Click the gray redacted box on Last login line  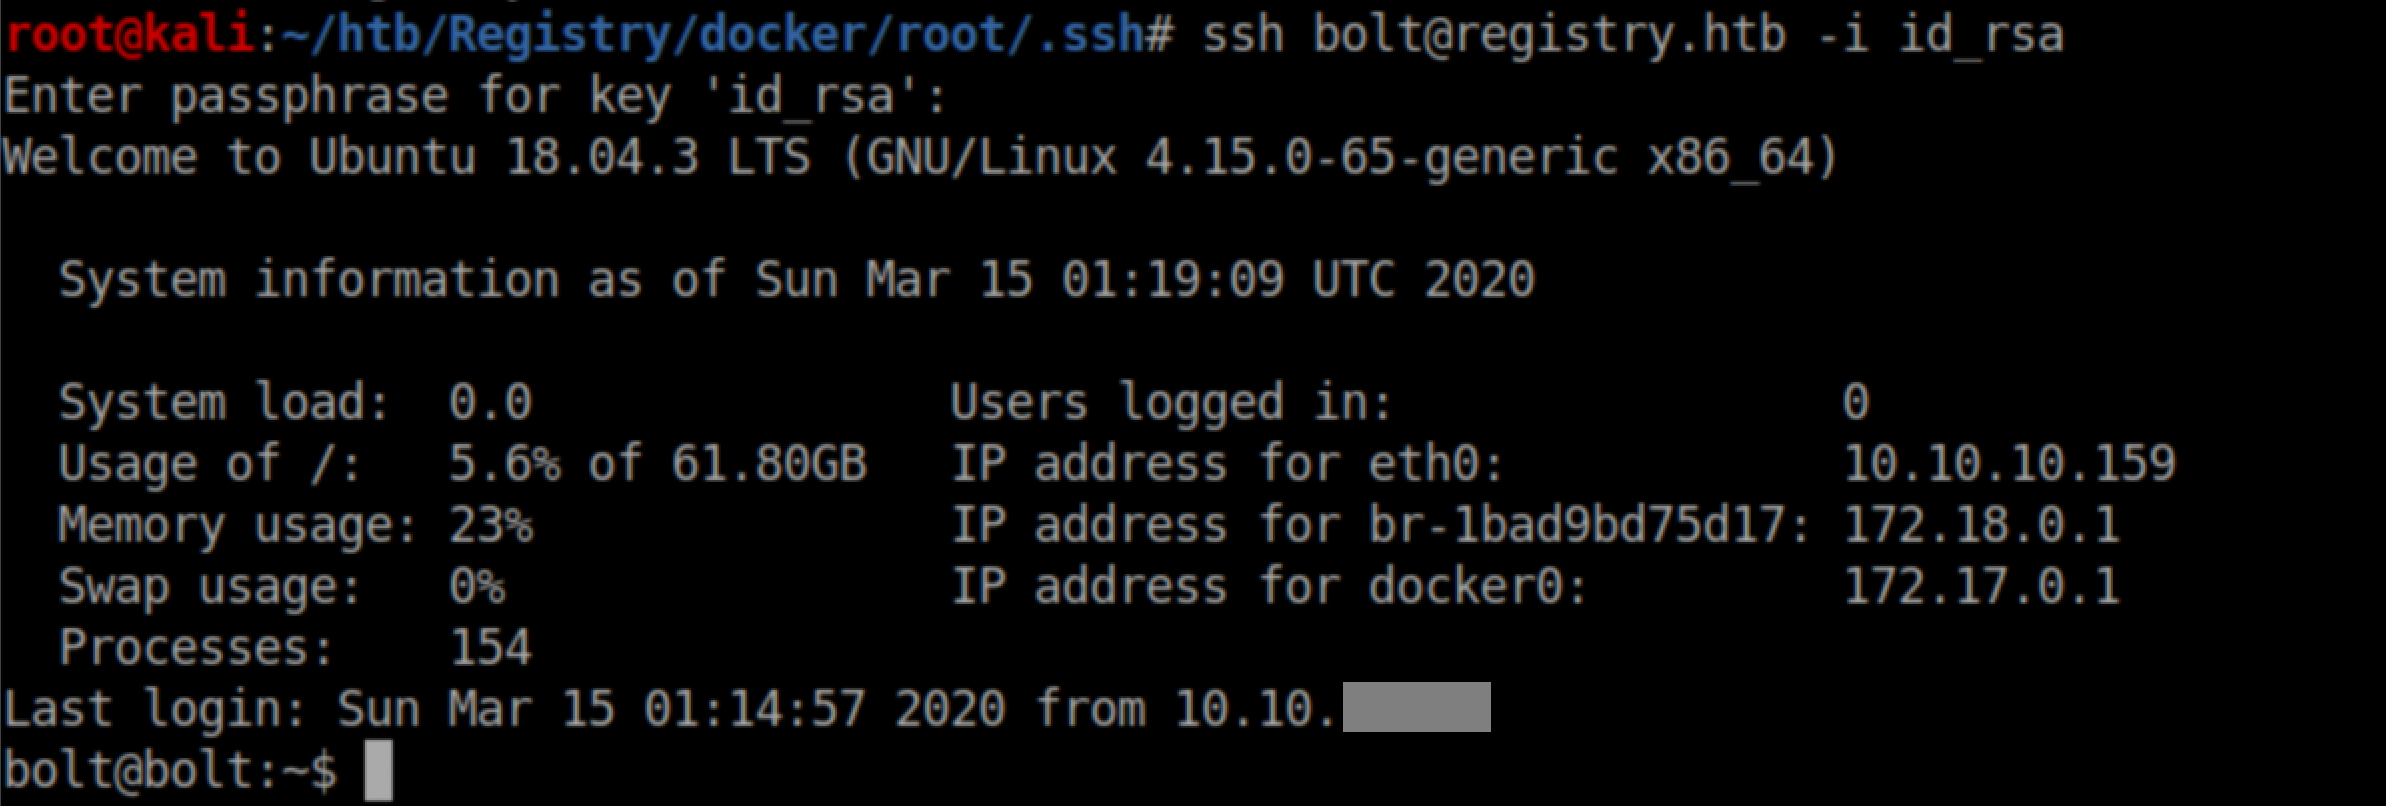click(1416, 708)
